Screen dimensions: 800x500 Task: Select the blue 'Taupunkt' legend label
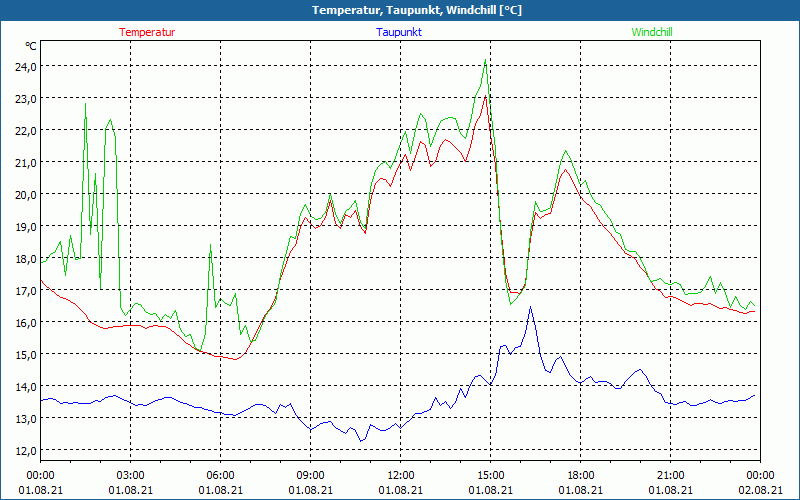399,32
